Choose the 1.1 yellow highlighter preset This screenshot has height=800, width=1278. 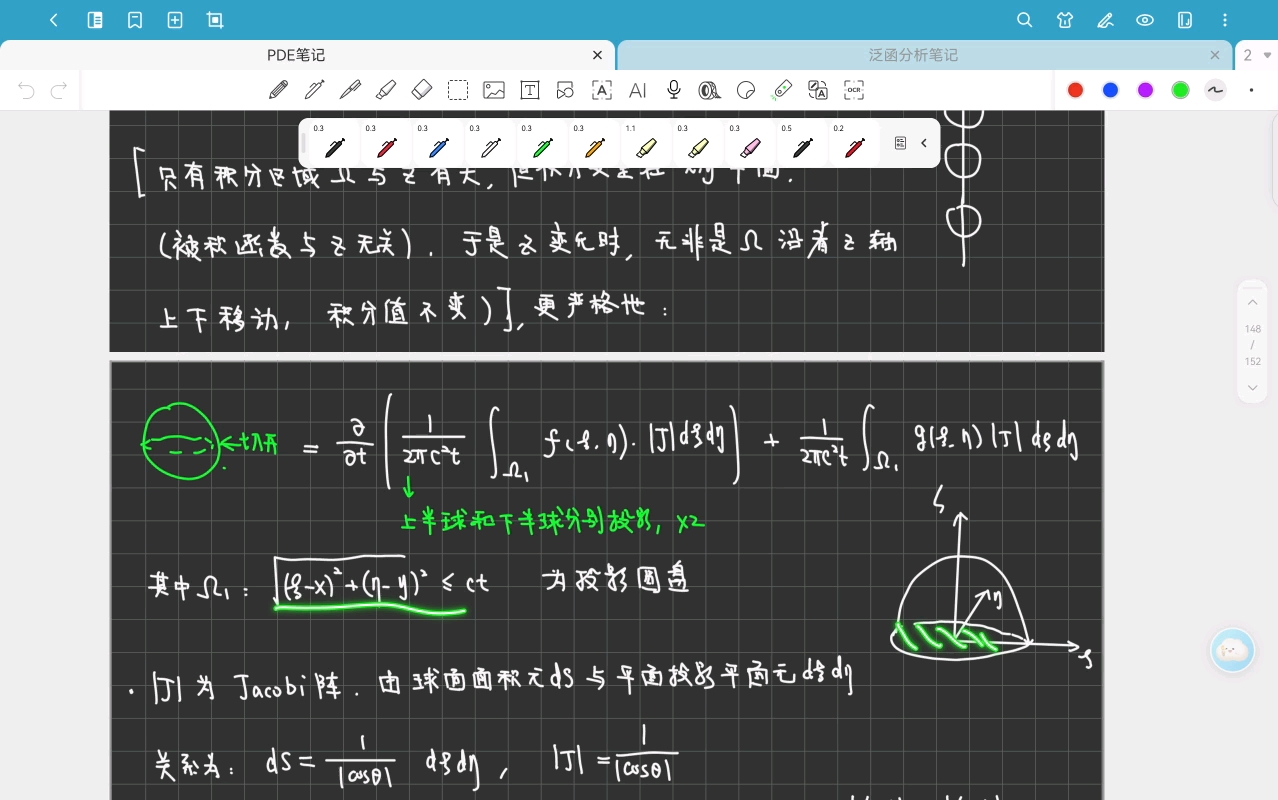[x=646, y=144]
